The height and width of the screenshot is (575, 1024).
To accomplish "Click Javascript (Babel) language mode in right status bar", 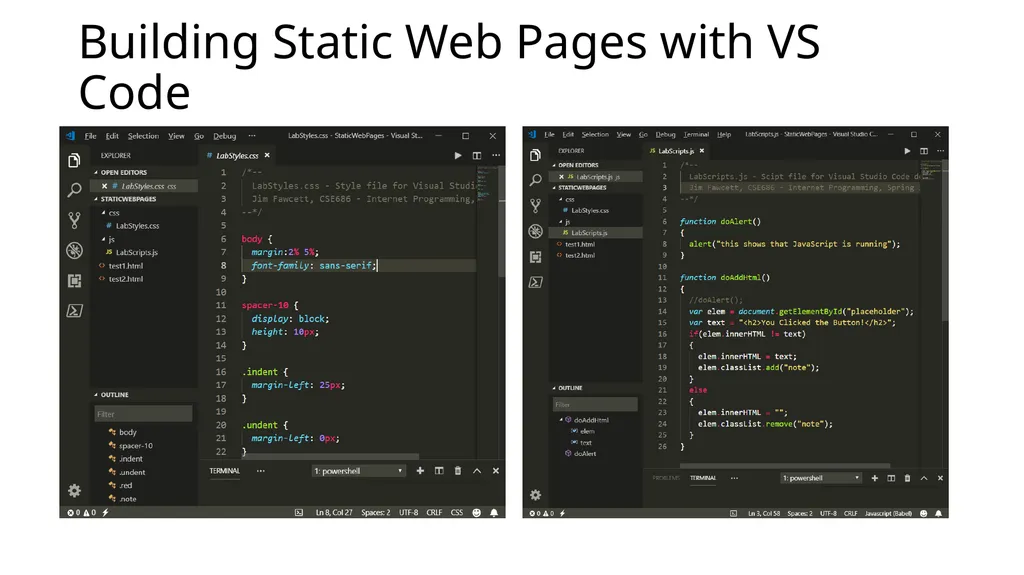I will click(x=888, y=514).
